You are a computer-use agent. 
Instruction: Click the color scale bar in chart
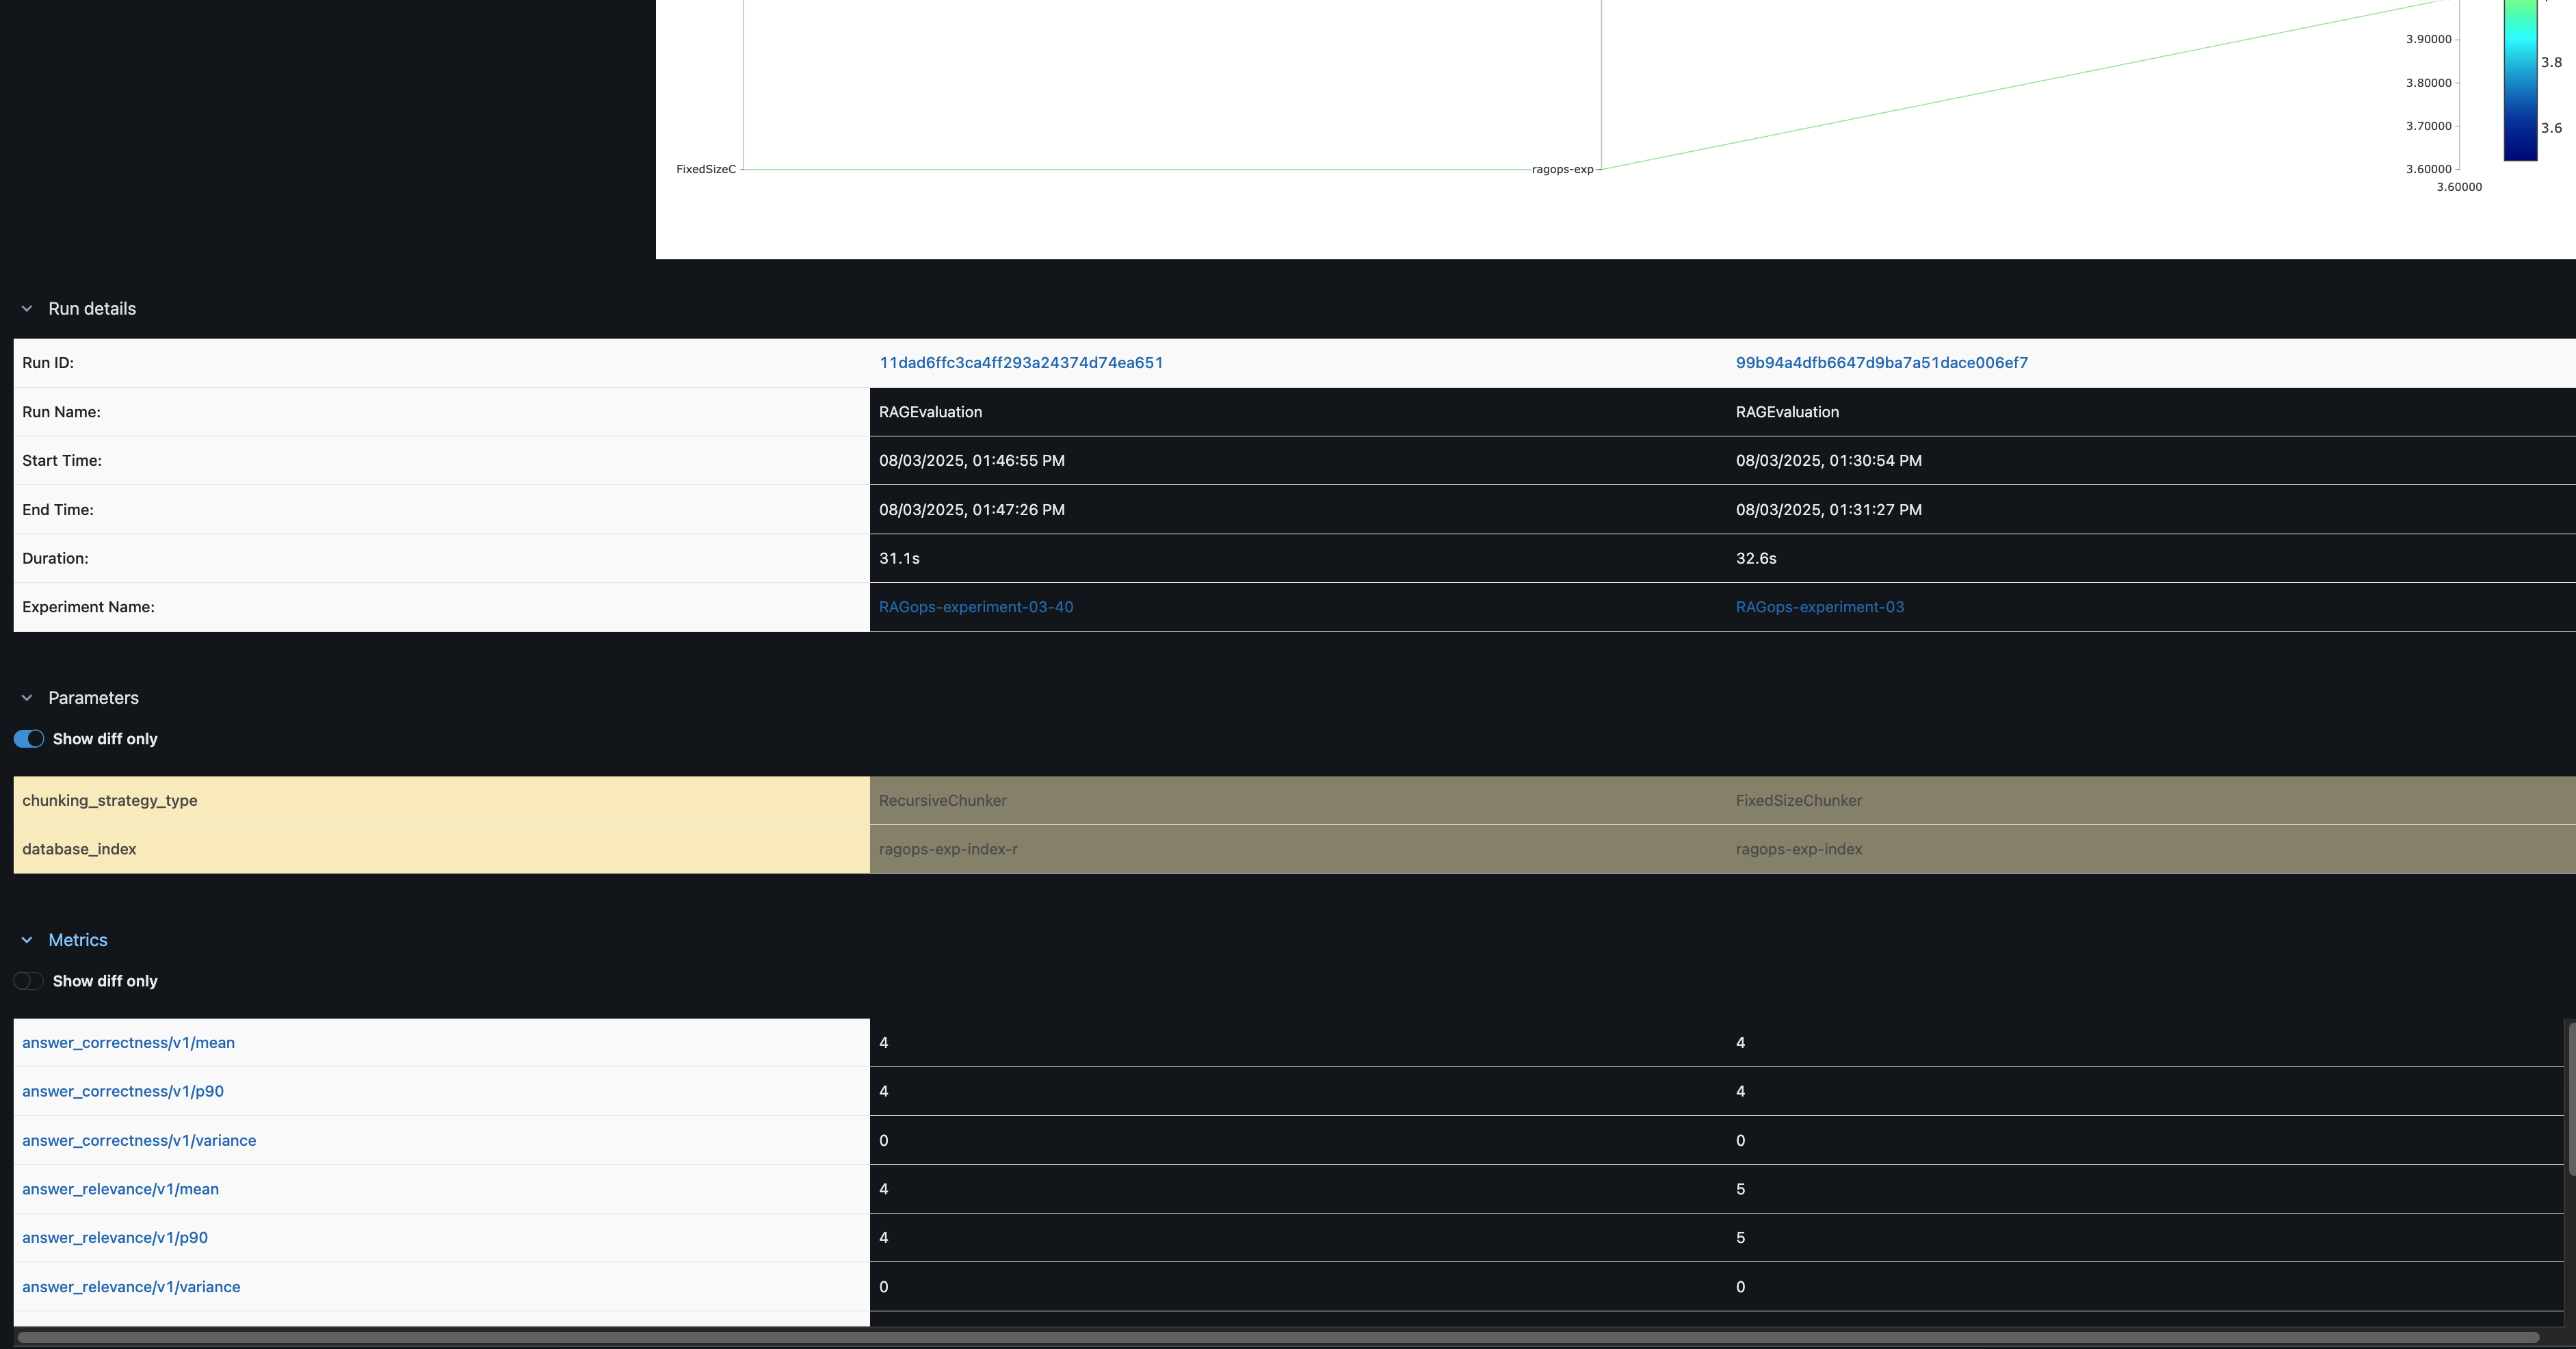[2520, 80]
